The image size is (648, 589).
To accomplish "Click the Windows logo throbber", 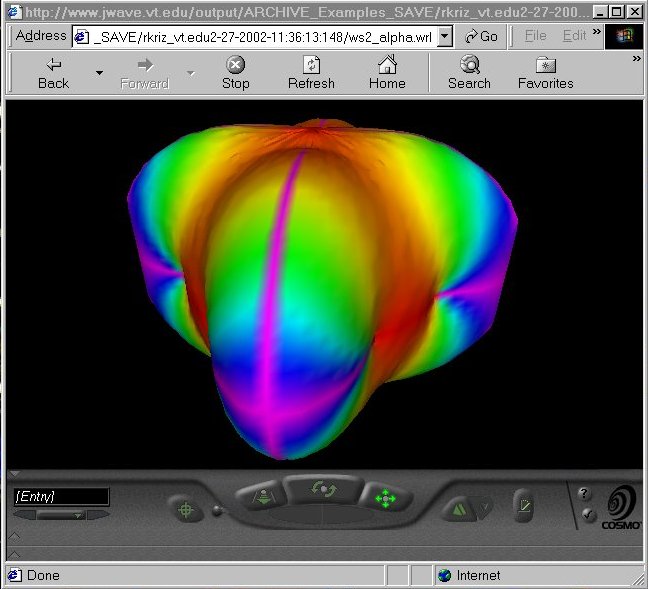I will [x=624, y=36].
